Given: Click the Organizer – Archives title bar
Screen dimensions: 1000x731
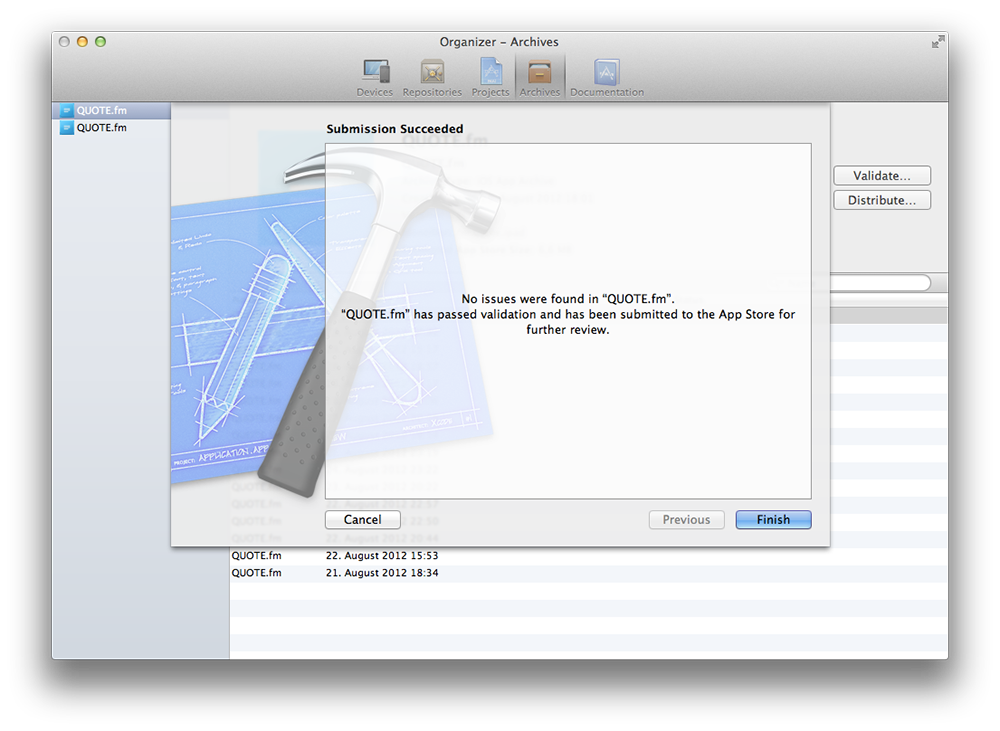Looking at the screenshot, I should [500, 42].
